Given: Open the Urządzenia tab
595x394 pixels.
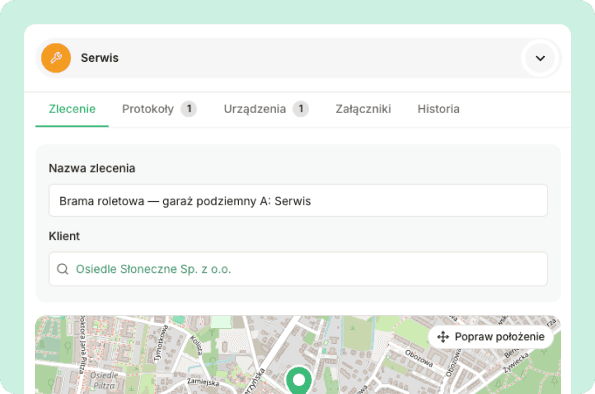Looking at the screenshot, I should (x=266, y=109).
